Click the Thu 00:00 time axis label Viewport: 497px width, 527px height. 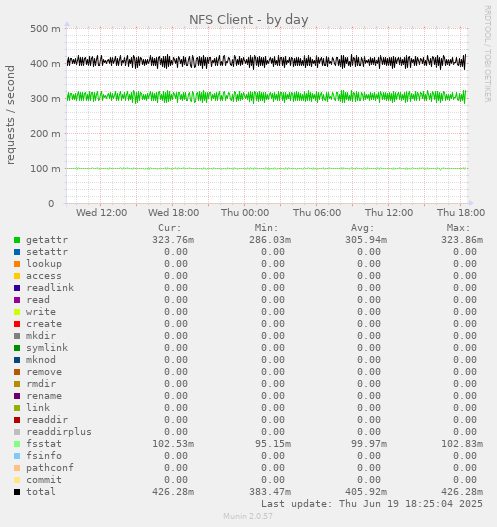(245, 213)
